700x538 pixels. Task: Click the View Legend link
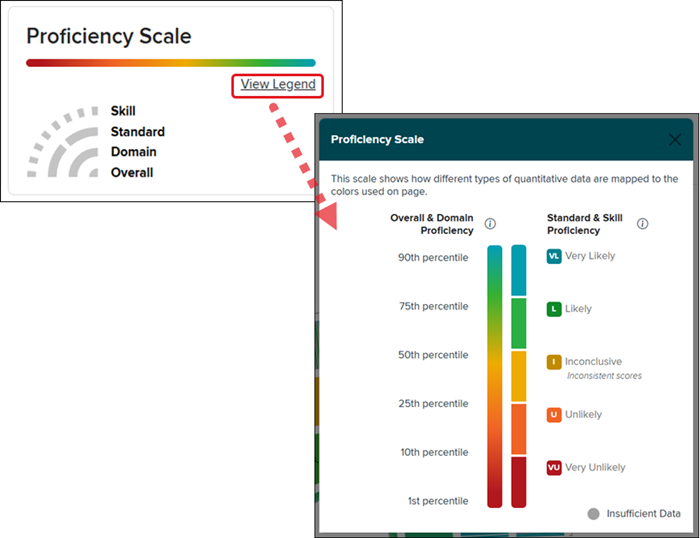(278, 85)
